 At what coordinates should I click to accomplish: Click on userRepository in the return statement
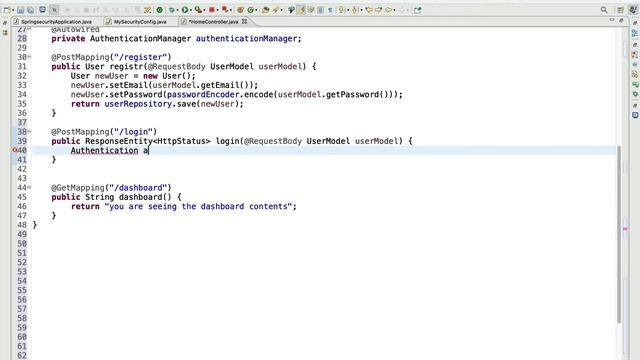(x=138, y=104)
